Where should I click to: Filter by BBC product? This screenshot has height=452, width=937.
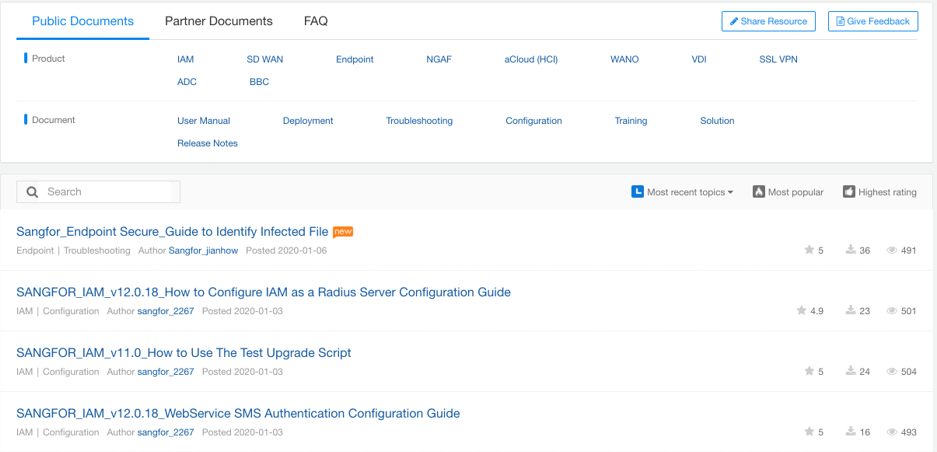click(x=259, y=82)
